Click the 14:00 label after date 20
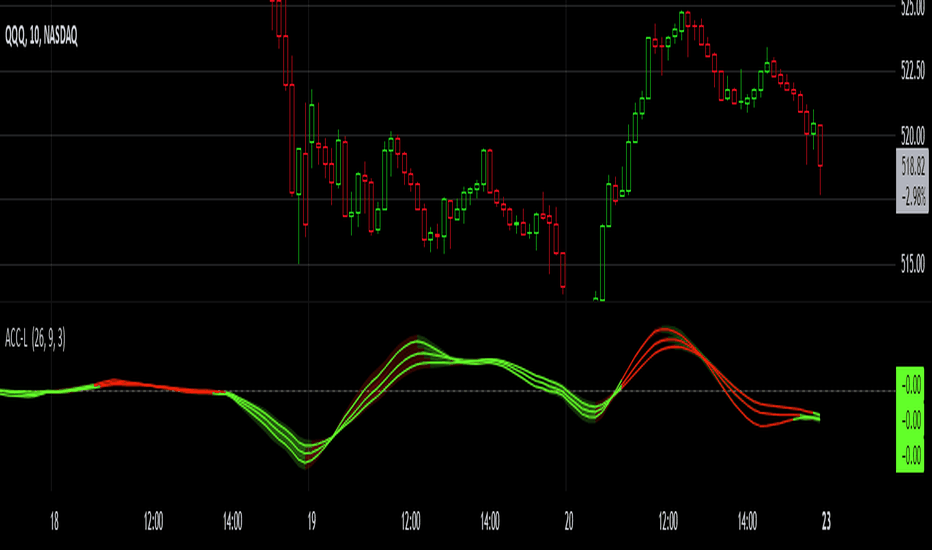This screenshot has width=932, height=550. pos(747,521)
